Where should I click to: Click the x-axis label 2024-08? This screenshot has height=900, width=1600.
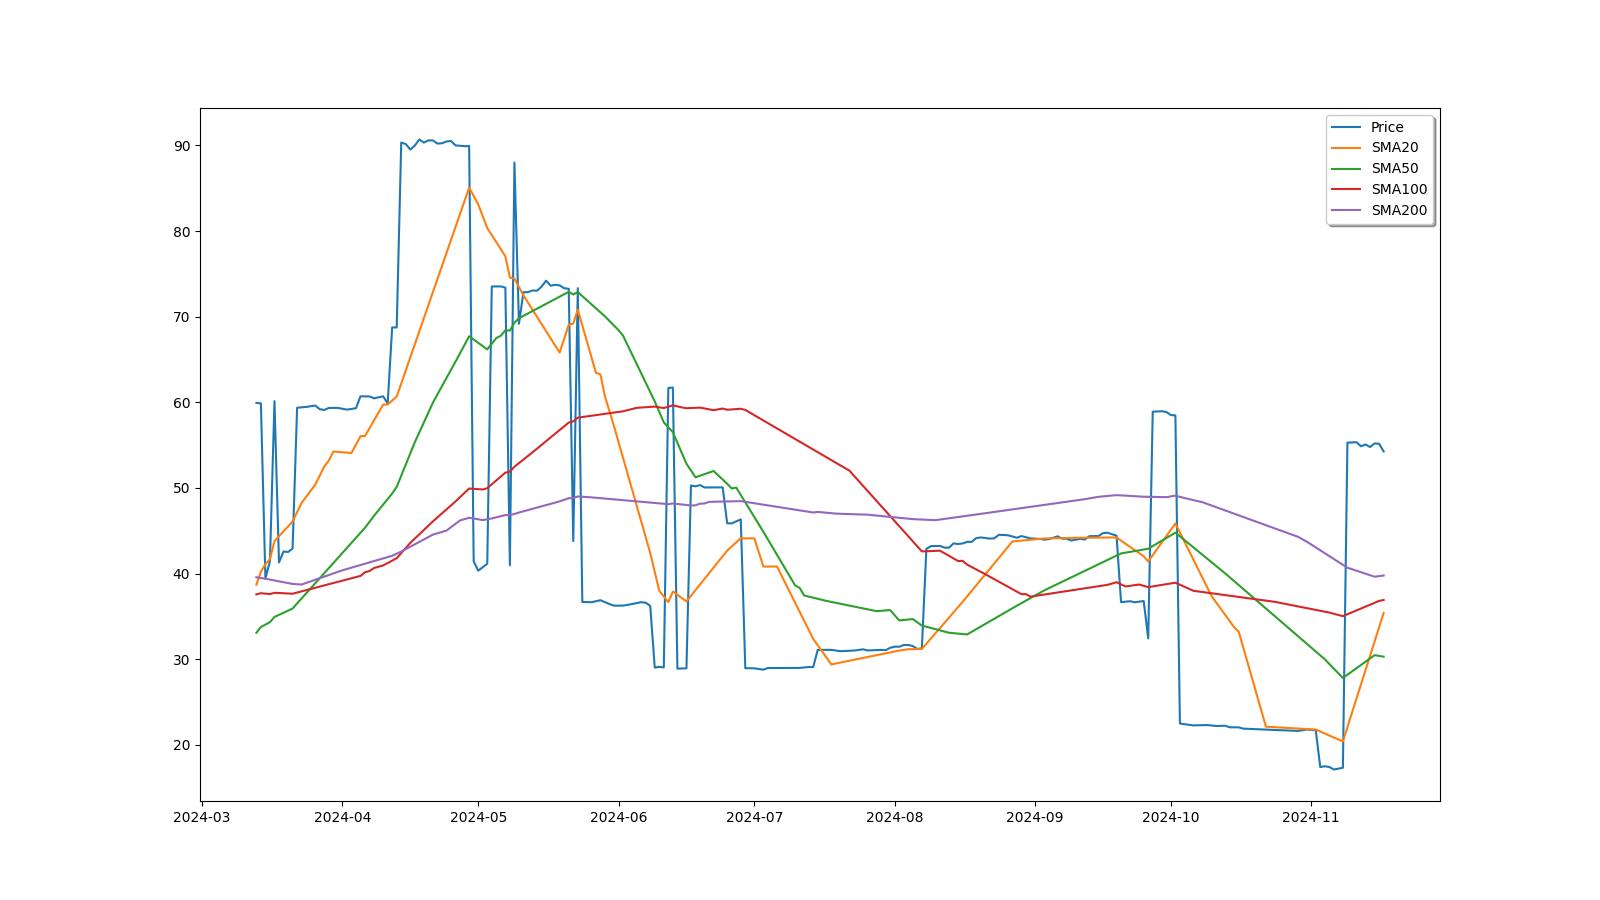(x=894, y=817)
